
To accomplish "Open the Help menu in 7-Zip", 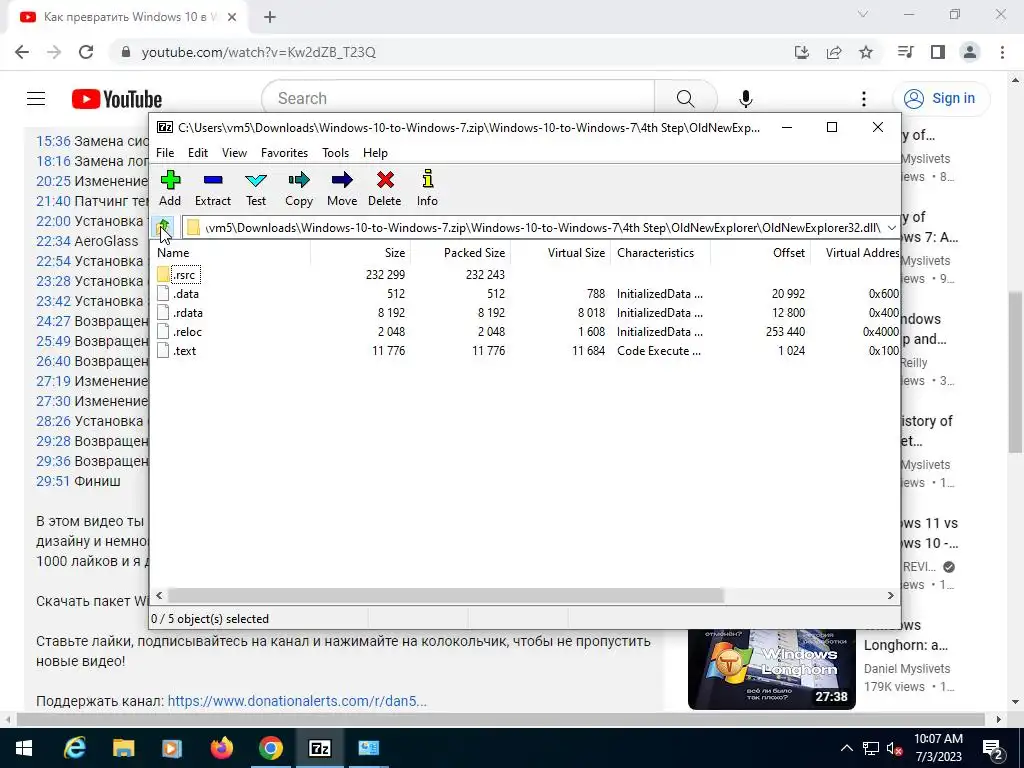I will click(x=376, y=153).
